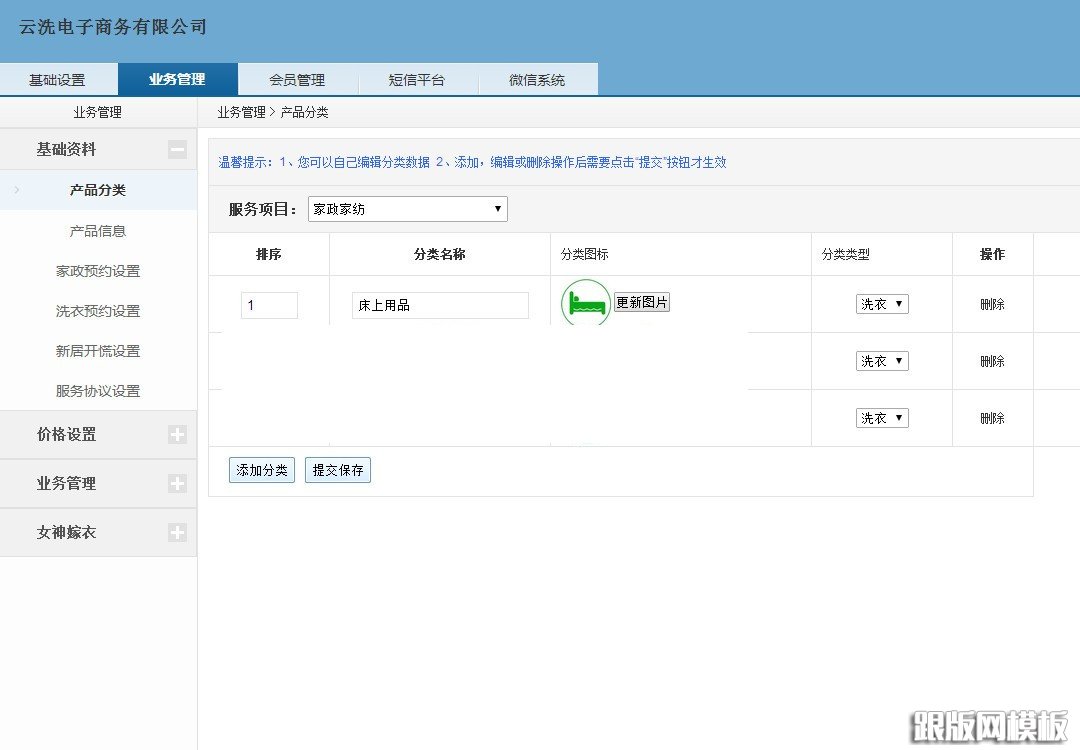Click the 添加分类 button
1080x750 pixels.
point(261,470)
